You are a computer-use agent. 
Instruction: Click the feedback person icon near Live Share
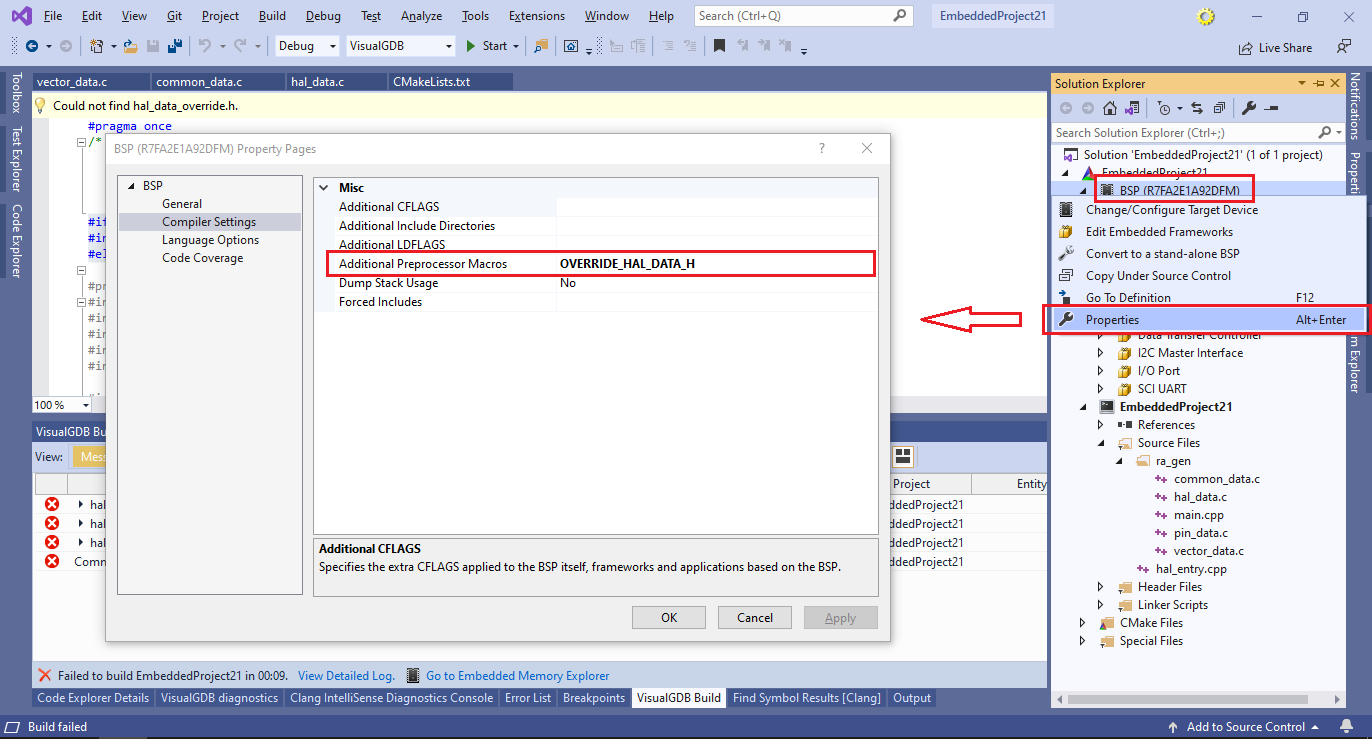click(x=1344, y=47)
